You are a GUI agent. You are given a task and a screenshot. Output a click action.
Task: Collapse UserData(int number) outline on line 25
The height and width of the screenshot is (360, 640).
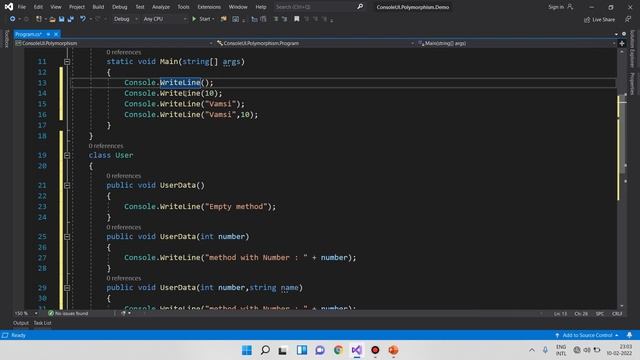click(x=67, y=237)
